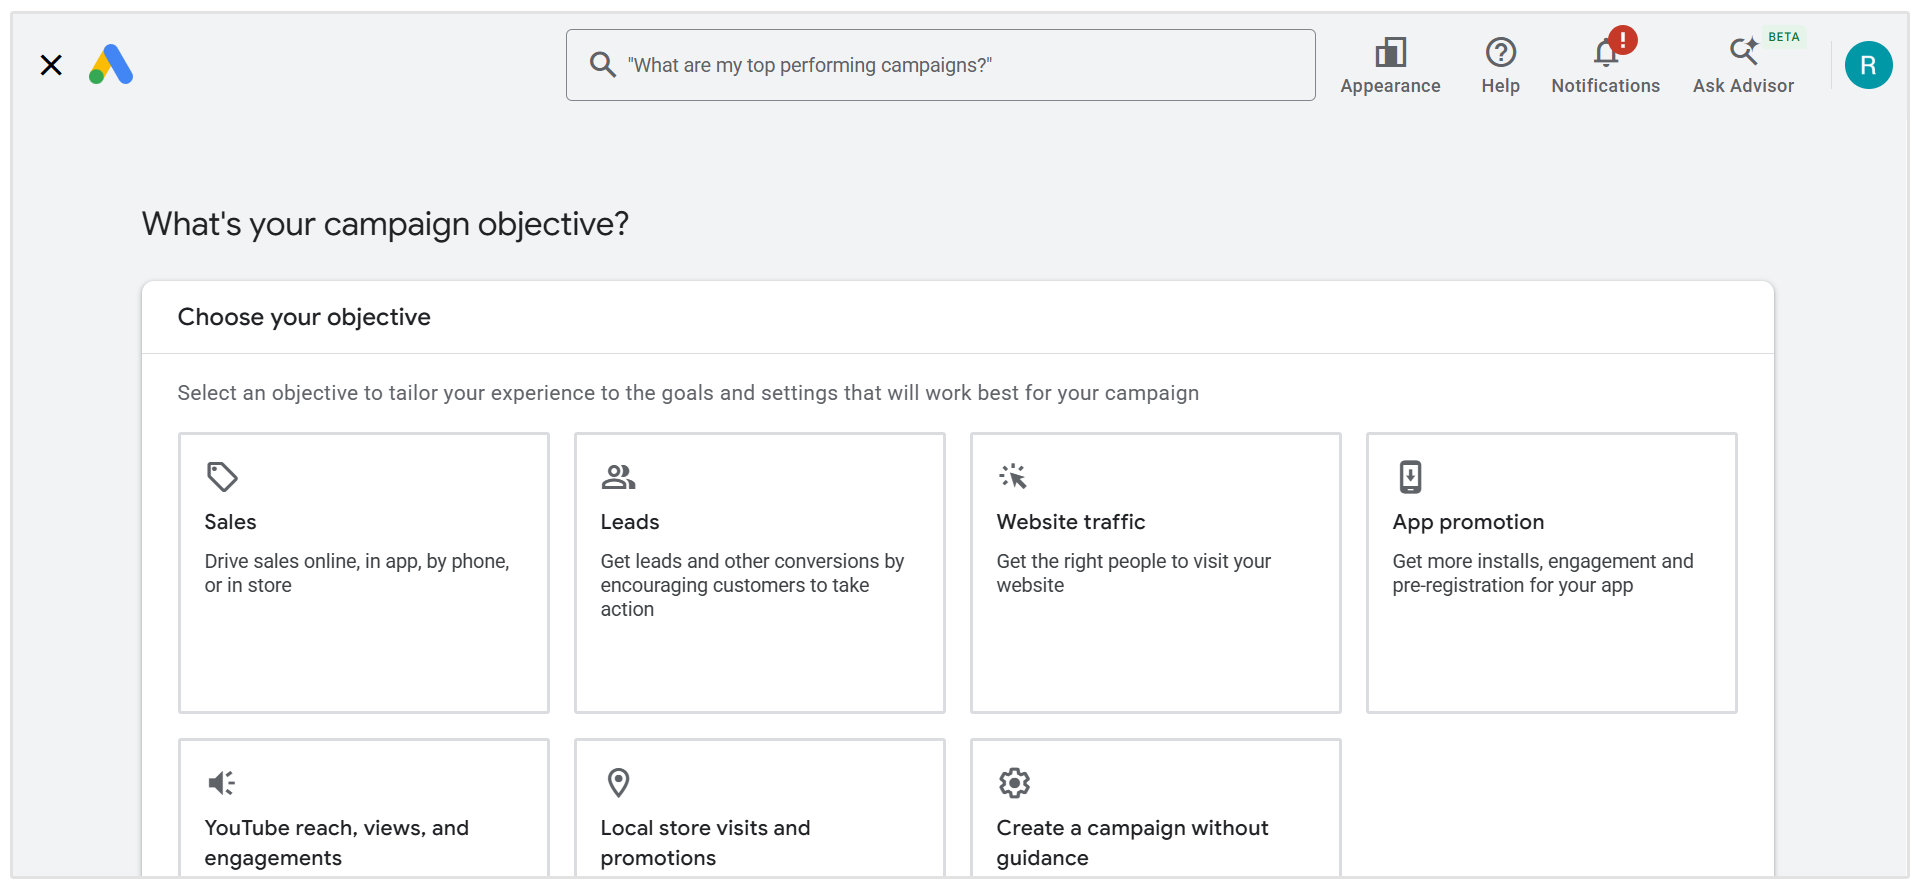Select the YouTube reach megaphone icon

tap(221, 783)
